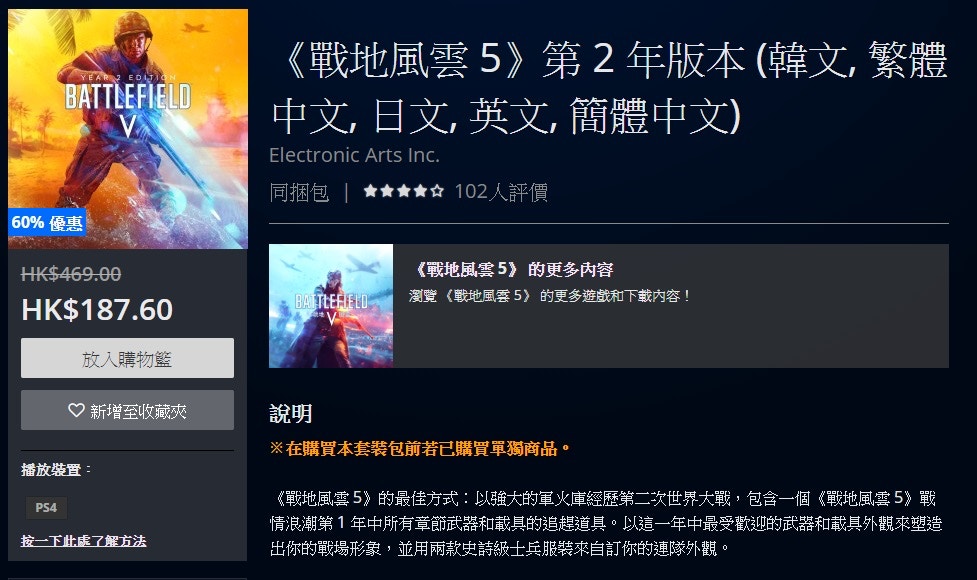The width and height of the screenshot is (977, 580).
Task: Click the 《戰地風雲 5》第 2 年版本 title
Action: (608, 87)
